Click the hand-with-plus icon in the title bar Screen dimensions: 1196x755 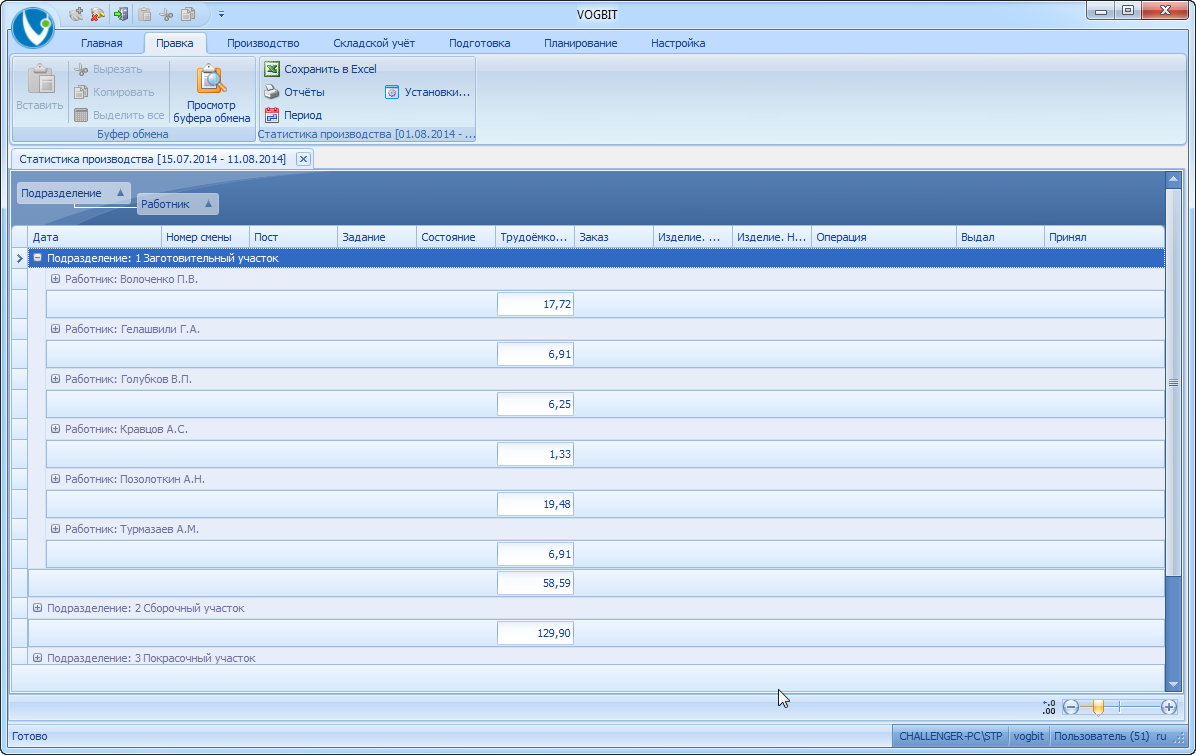pos(76,14)
